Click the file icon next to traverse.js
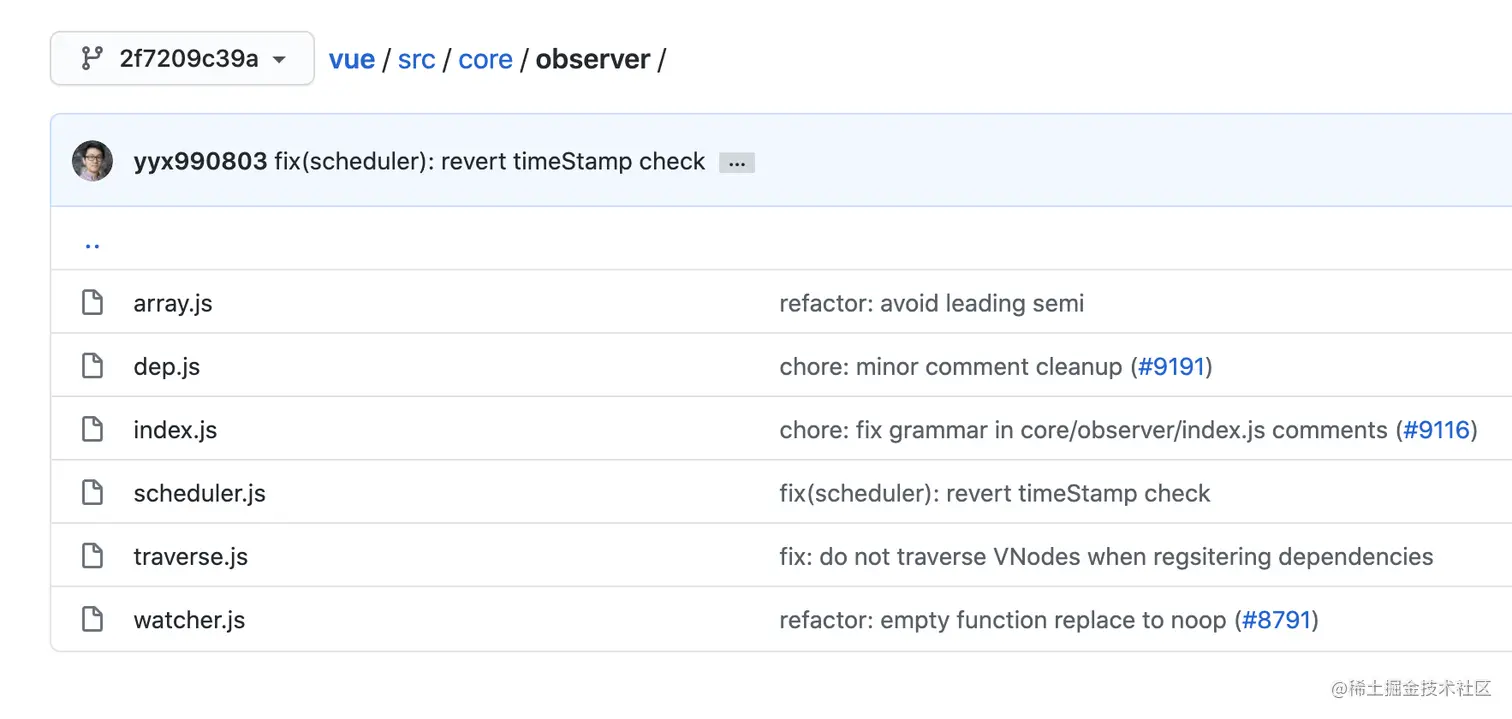 (x=92, y=556)
